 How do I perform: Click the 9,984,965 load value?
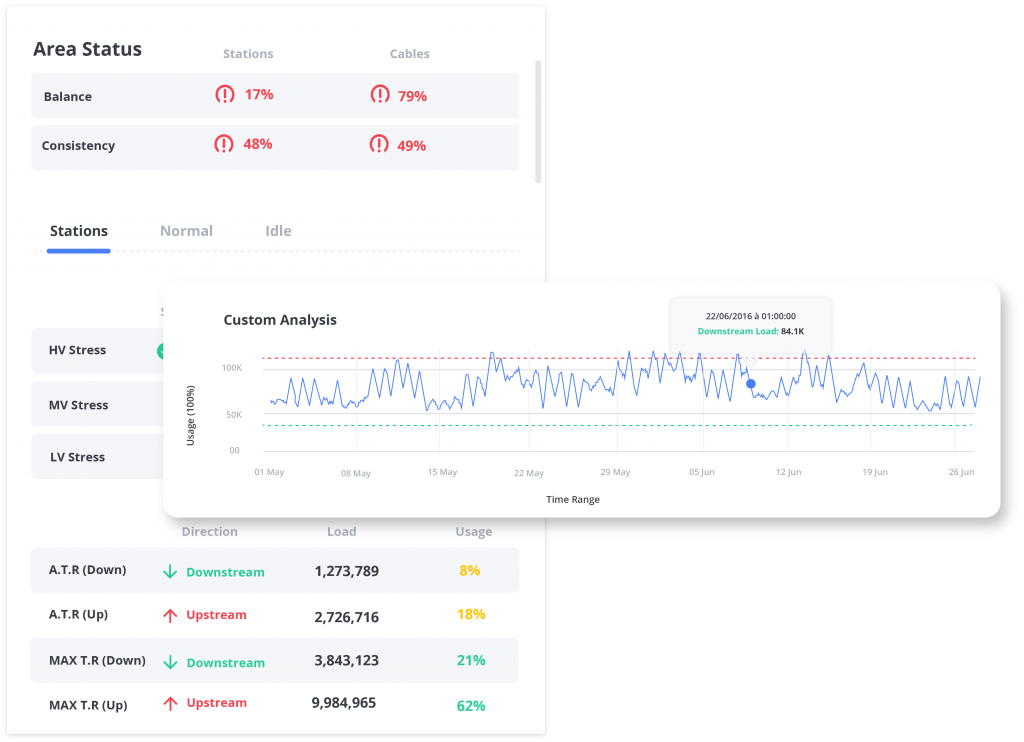point(344,703)
